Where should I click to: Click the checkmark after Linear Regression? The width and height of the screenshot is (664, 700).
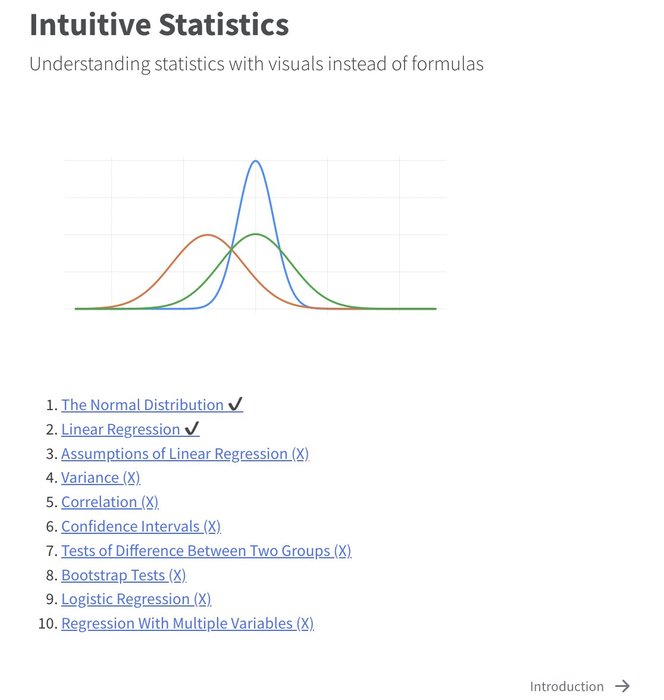192,429
